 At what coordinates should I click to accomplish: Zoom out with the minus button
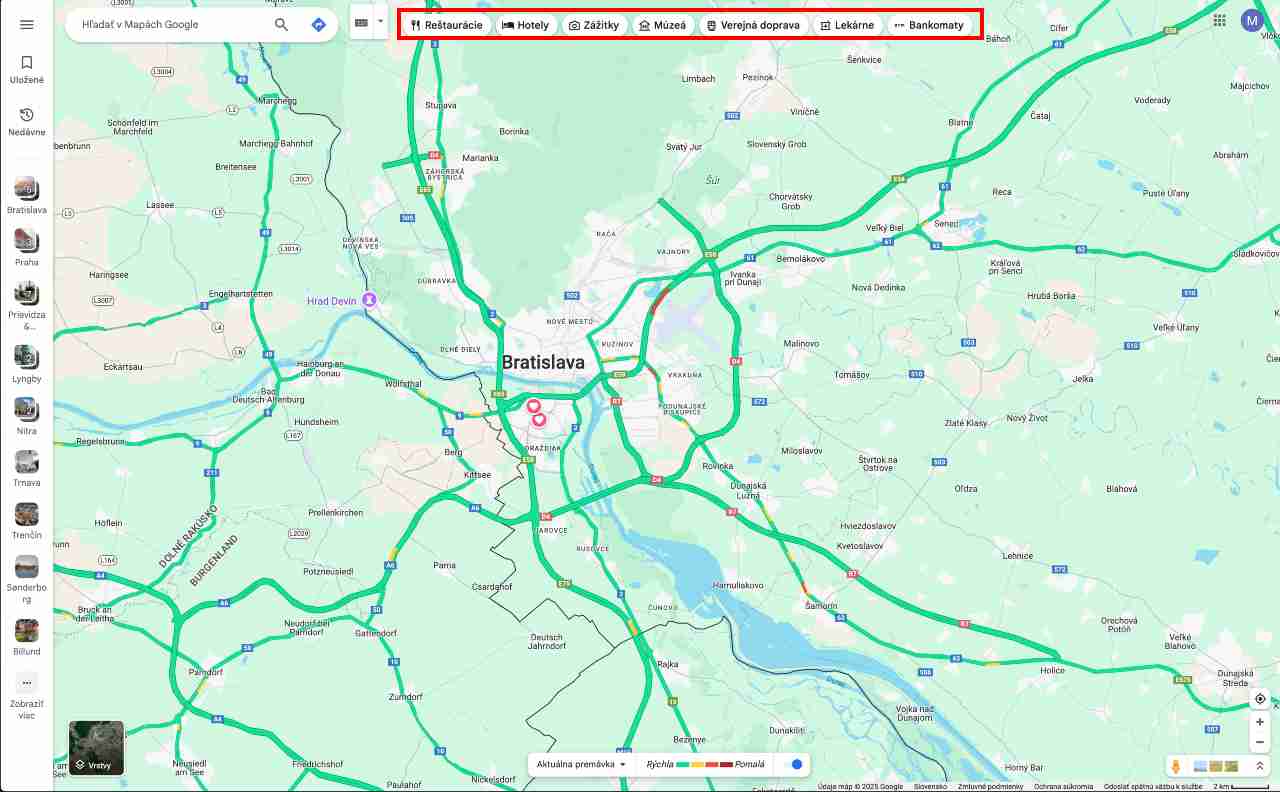coord(1260,742)
